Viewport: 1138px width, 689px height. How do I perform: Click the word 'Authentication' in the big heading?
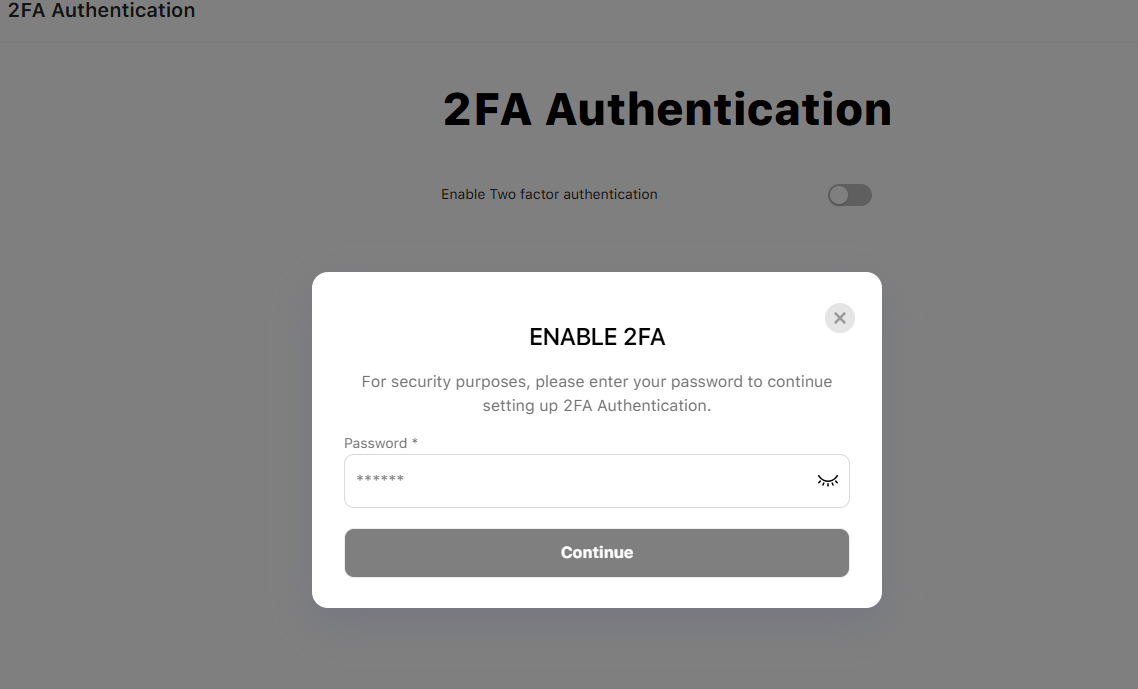[x=718, y=109]
